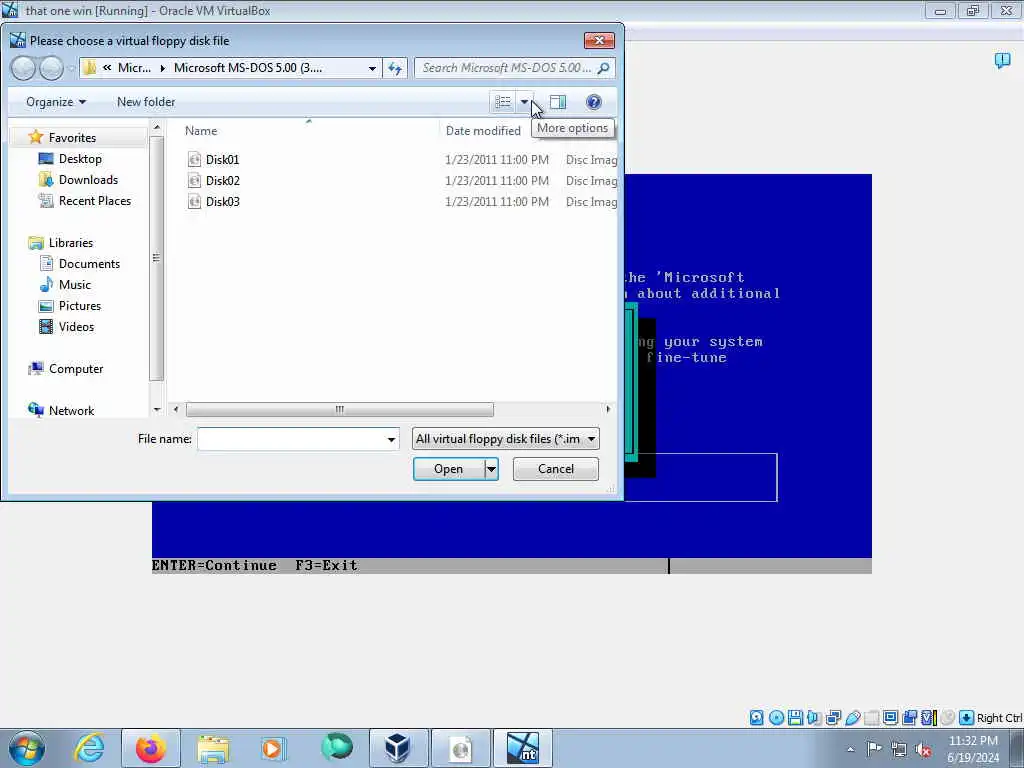The height and width of the screenshot is (768, 1024).
Task: Click the VirtualBox notification icon at top right
Action: (1002, 61)
